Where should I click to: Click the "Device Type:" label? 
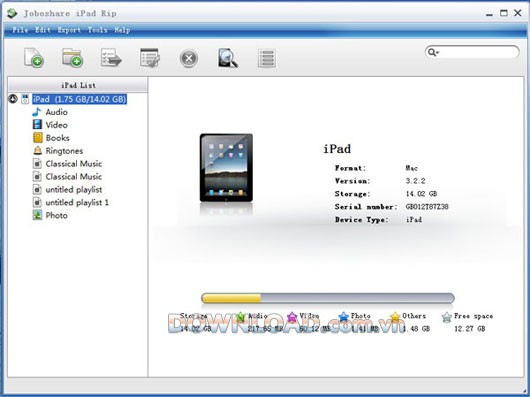click(361, 220)
